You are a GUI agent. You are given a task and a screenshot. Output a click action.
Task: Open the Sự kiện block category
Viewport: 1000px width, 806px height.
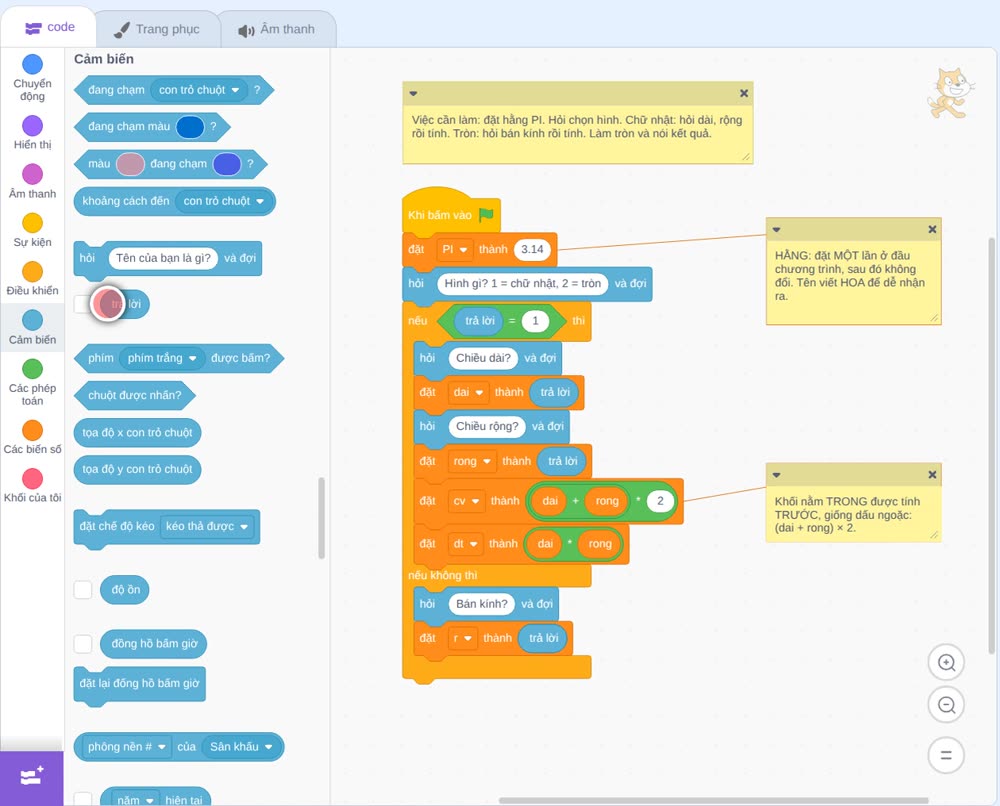(32, 230)
